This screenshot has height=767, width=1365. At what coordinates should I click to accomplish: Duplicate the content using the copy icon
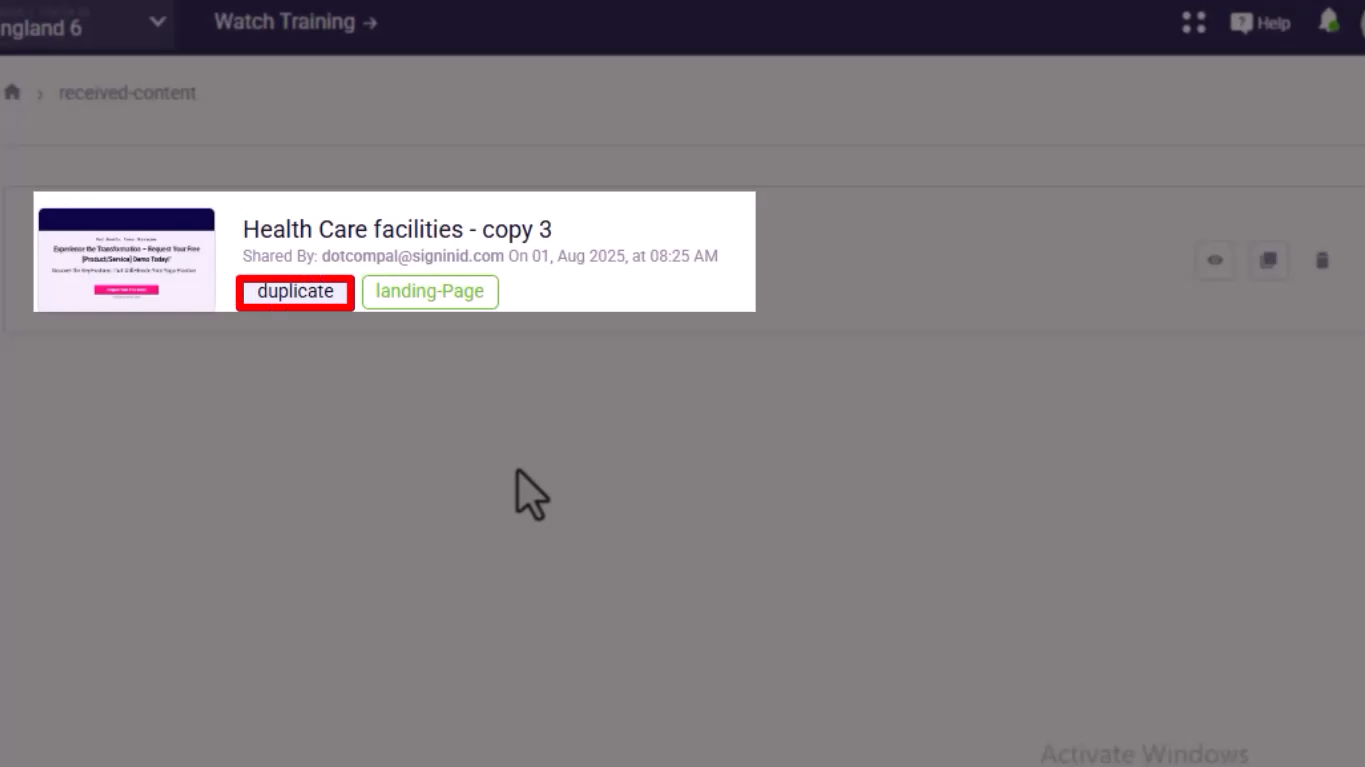tap(1268, 260)
